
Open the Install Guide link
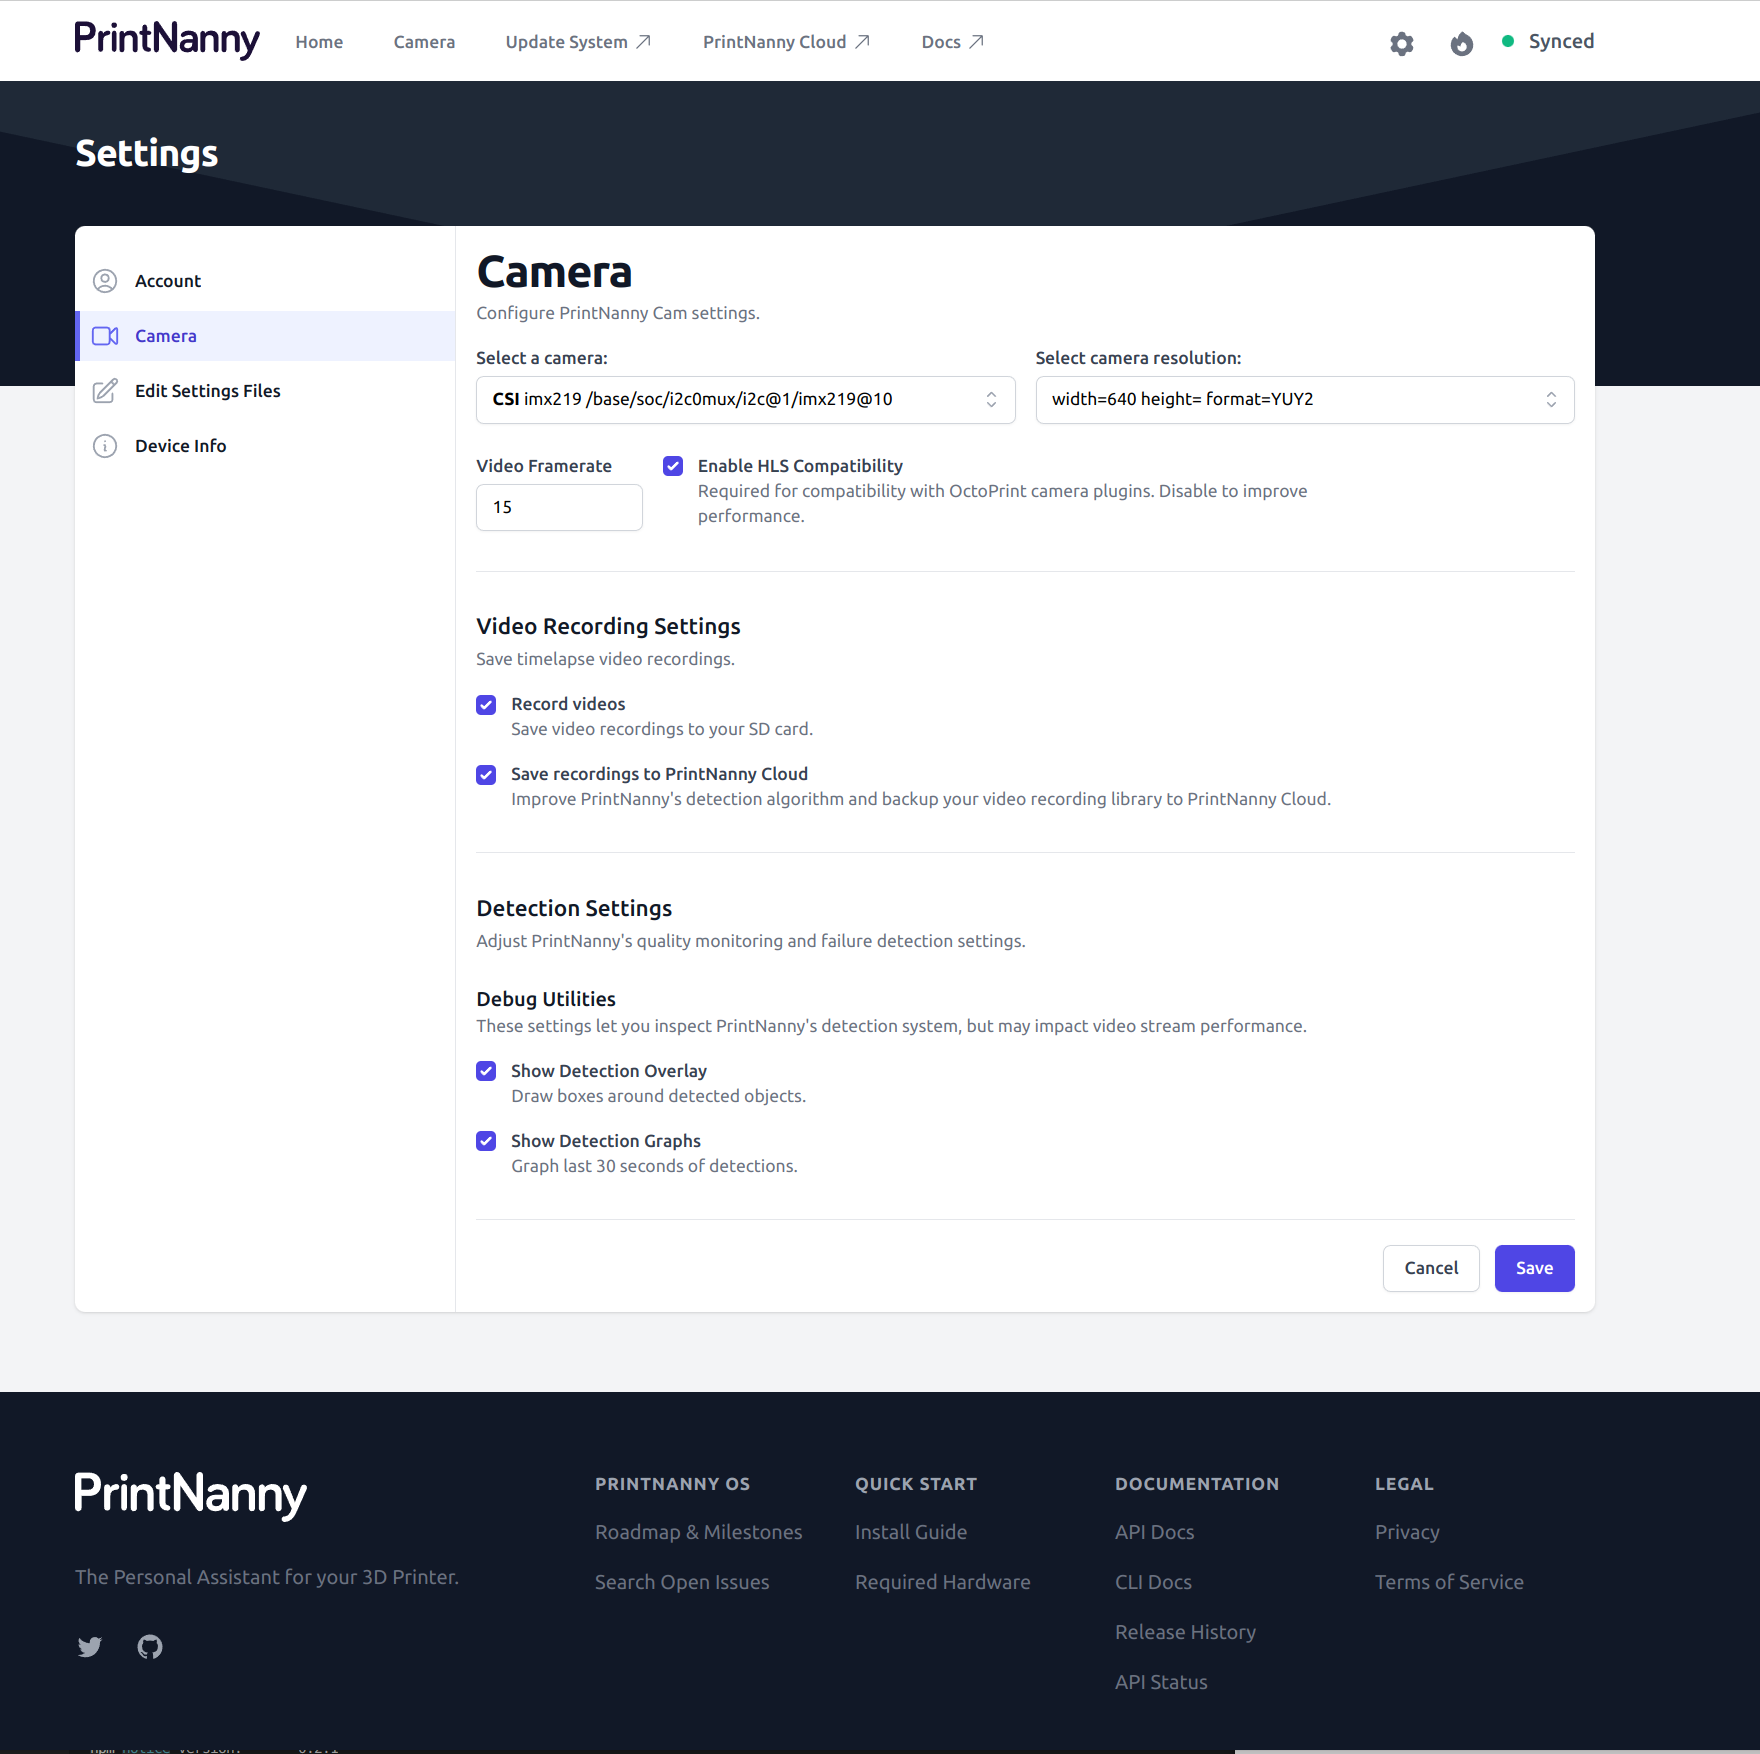tap(910, 1532)
